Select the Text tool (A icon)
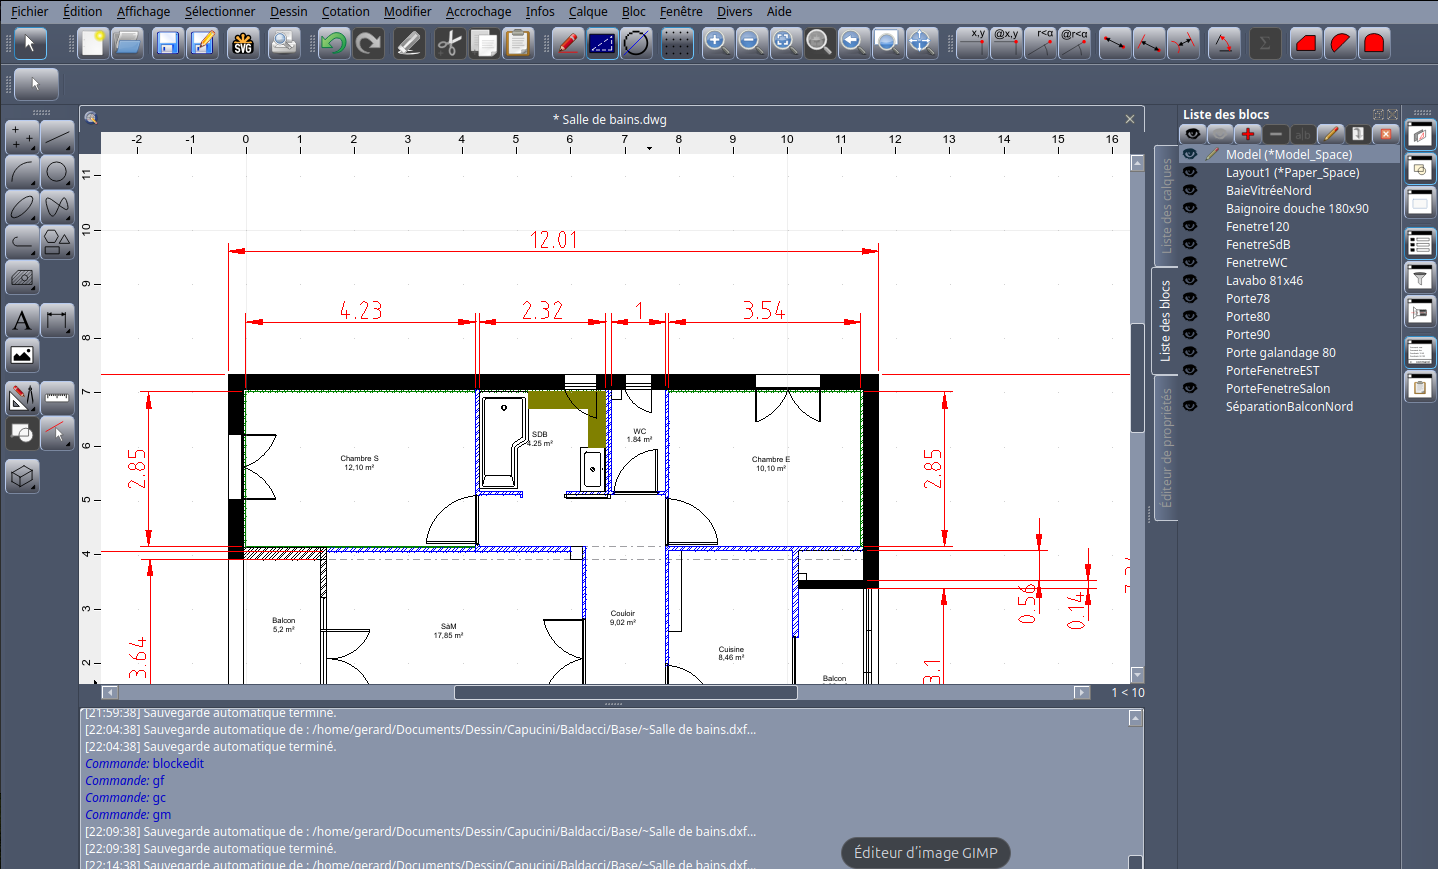The image size is (1438, 869). click(22, 321)
